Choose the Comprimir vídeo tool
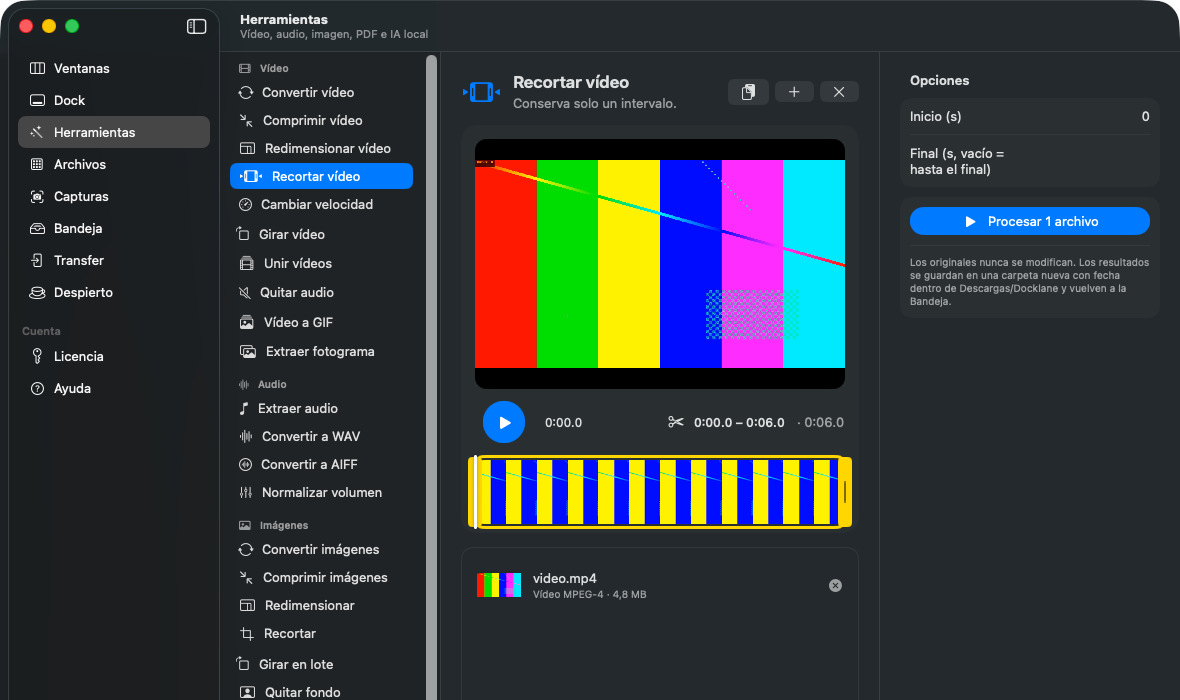Viewport: 1180px width, 700px height. coord(321,120)
